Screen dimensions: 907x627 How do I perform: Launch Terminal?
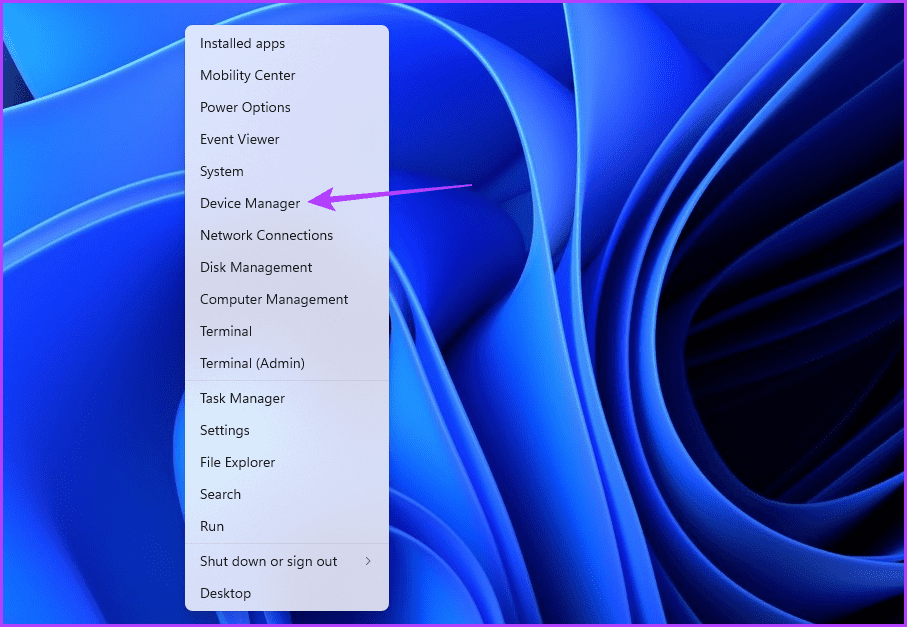tap(226, 332)
